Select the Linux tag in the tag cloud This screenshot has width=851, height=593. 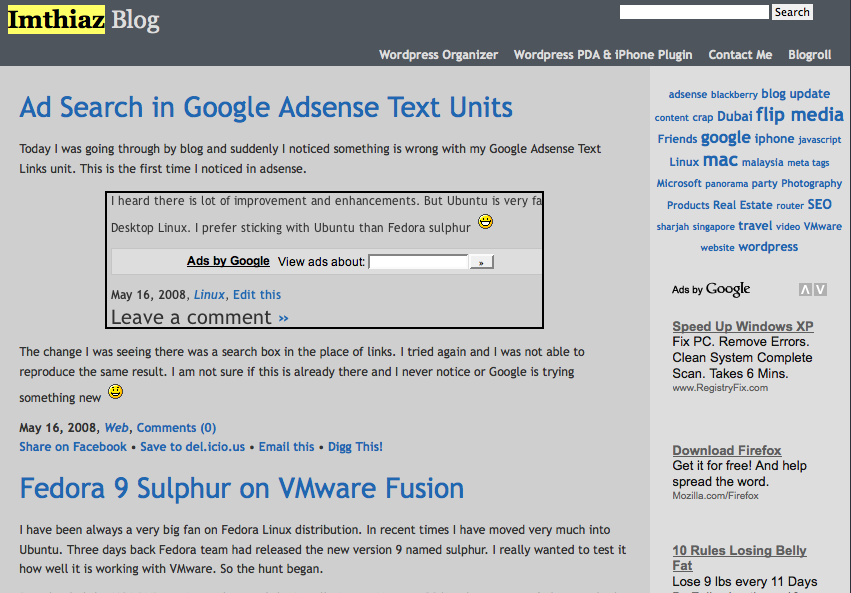click(x=684, y=162)
